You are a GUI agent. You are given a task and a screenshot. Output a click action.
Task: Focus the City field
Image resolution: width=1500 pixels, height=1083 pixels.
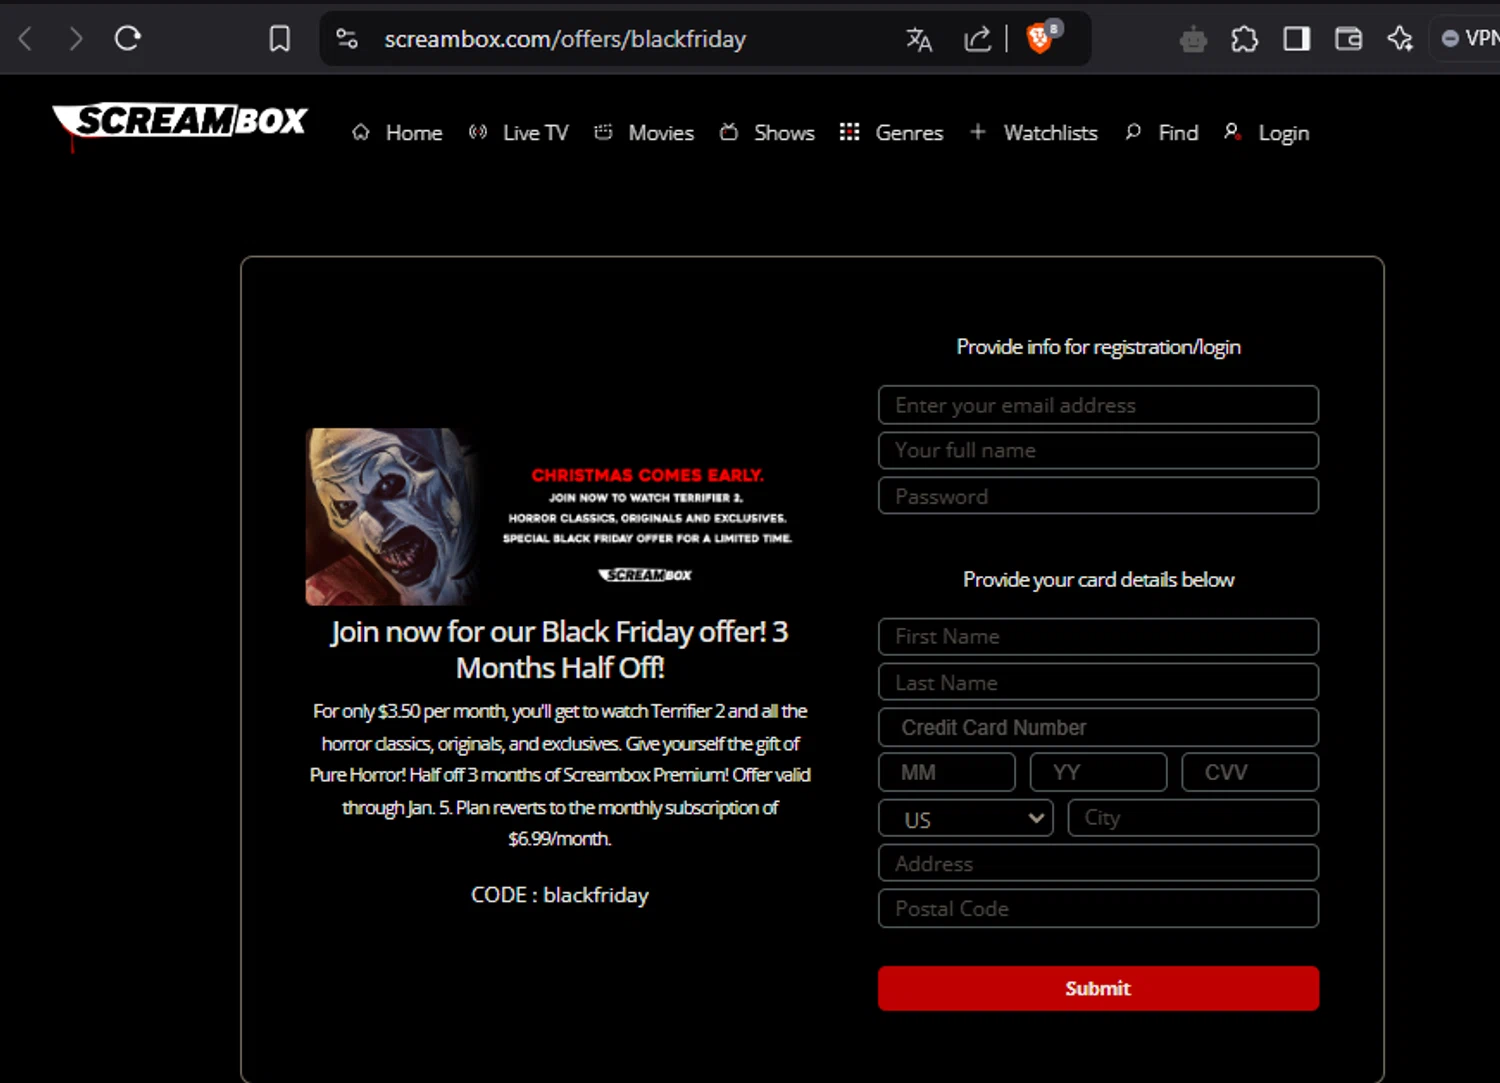coord(1193,818)
